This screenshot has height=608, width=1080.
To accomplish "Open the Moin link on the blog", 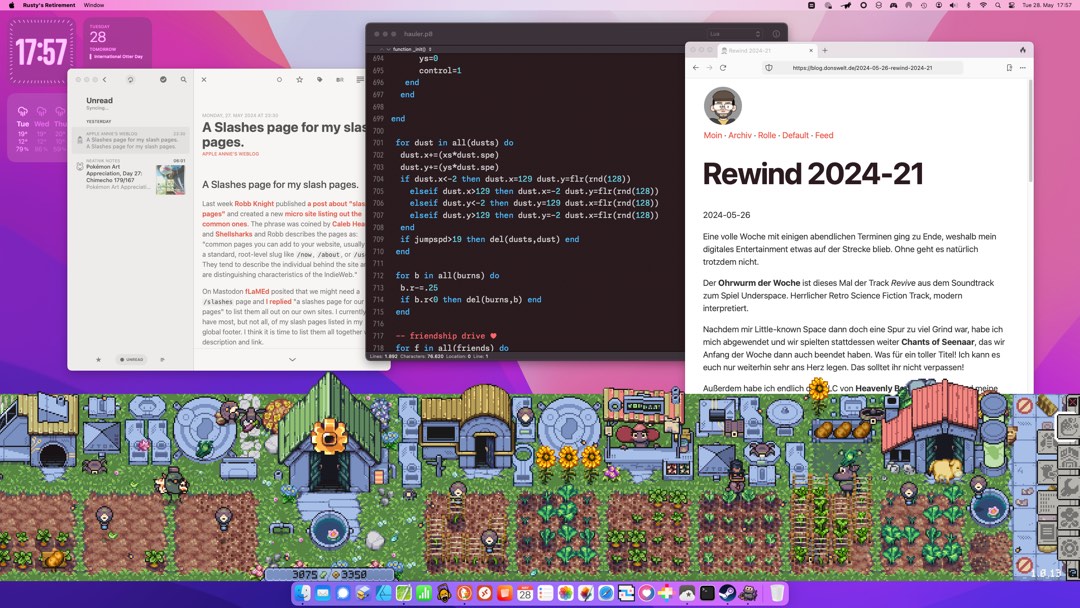I will (x=713, y=136).
